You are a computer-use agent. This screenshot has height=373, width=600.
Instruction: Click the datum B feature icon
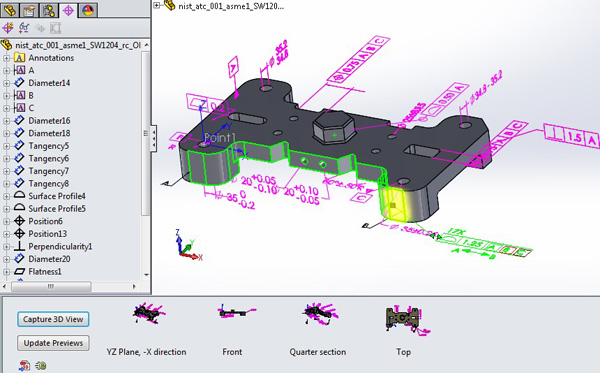pyautogui.click(x=20, y=95)
